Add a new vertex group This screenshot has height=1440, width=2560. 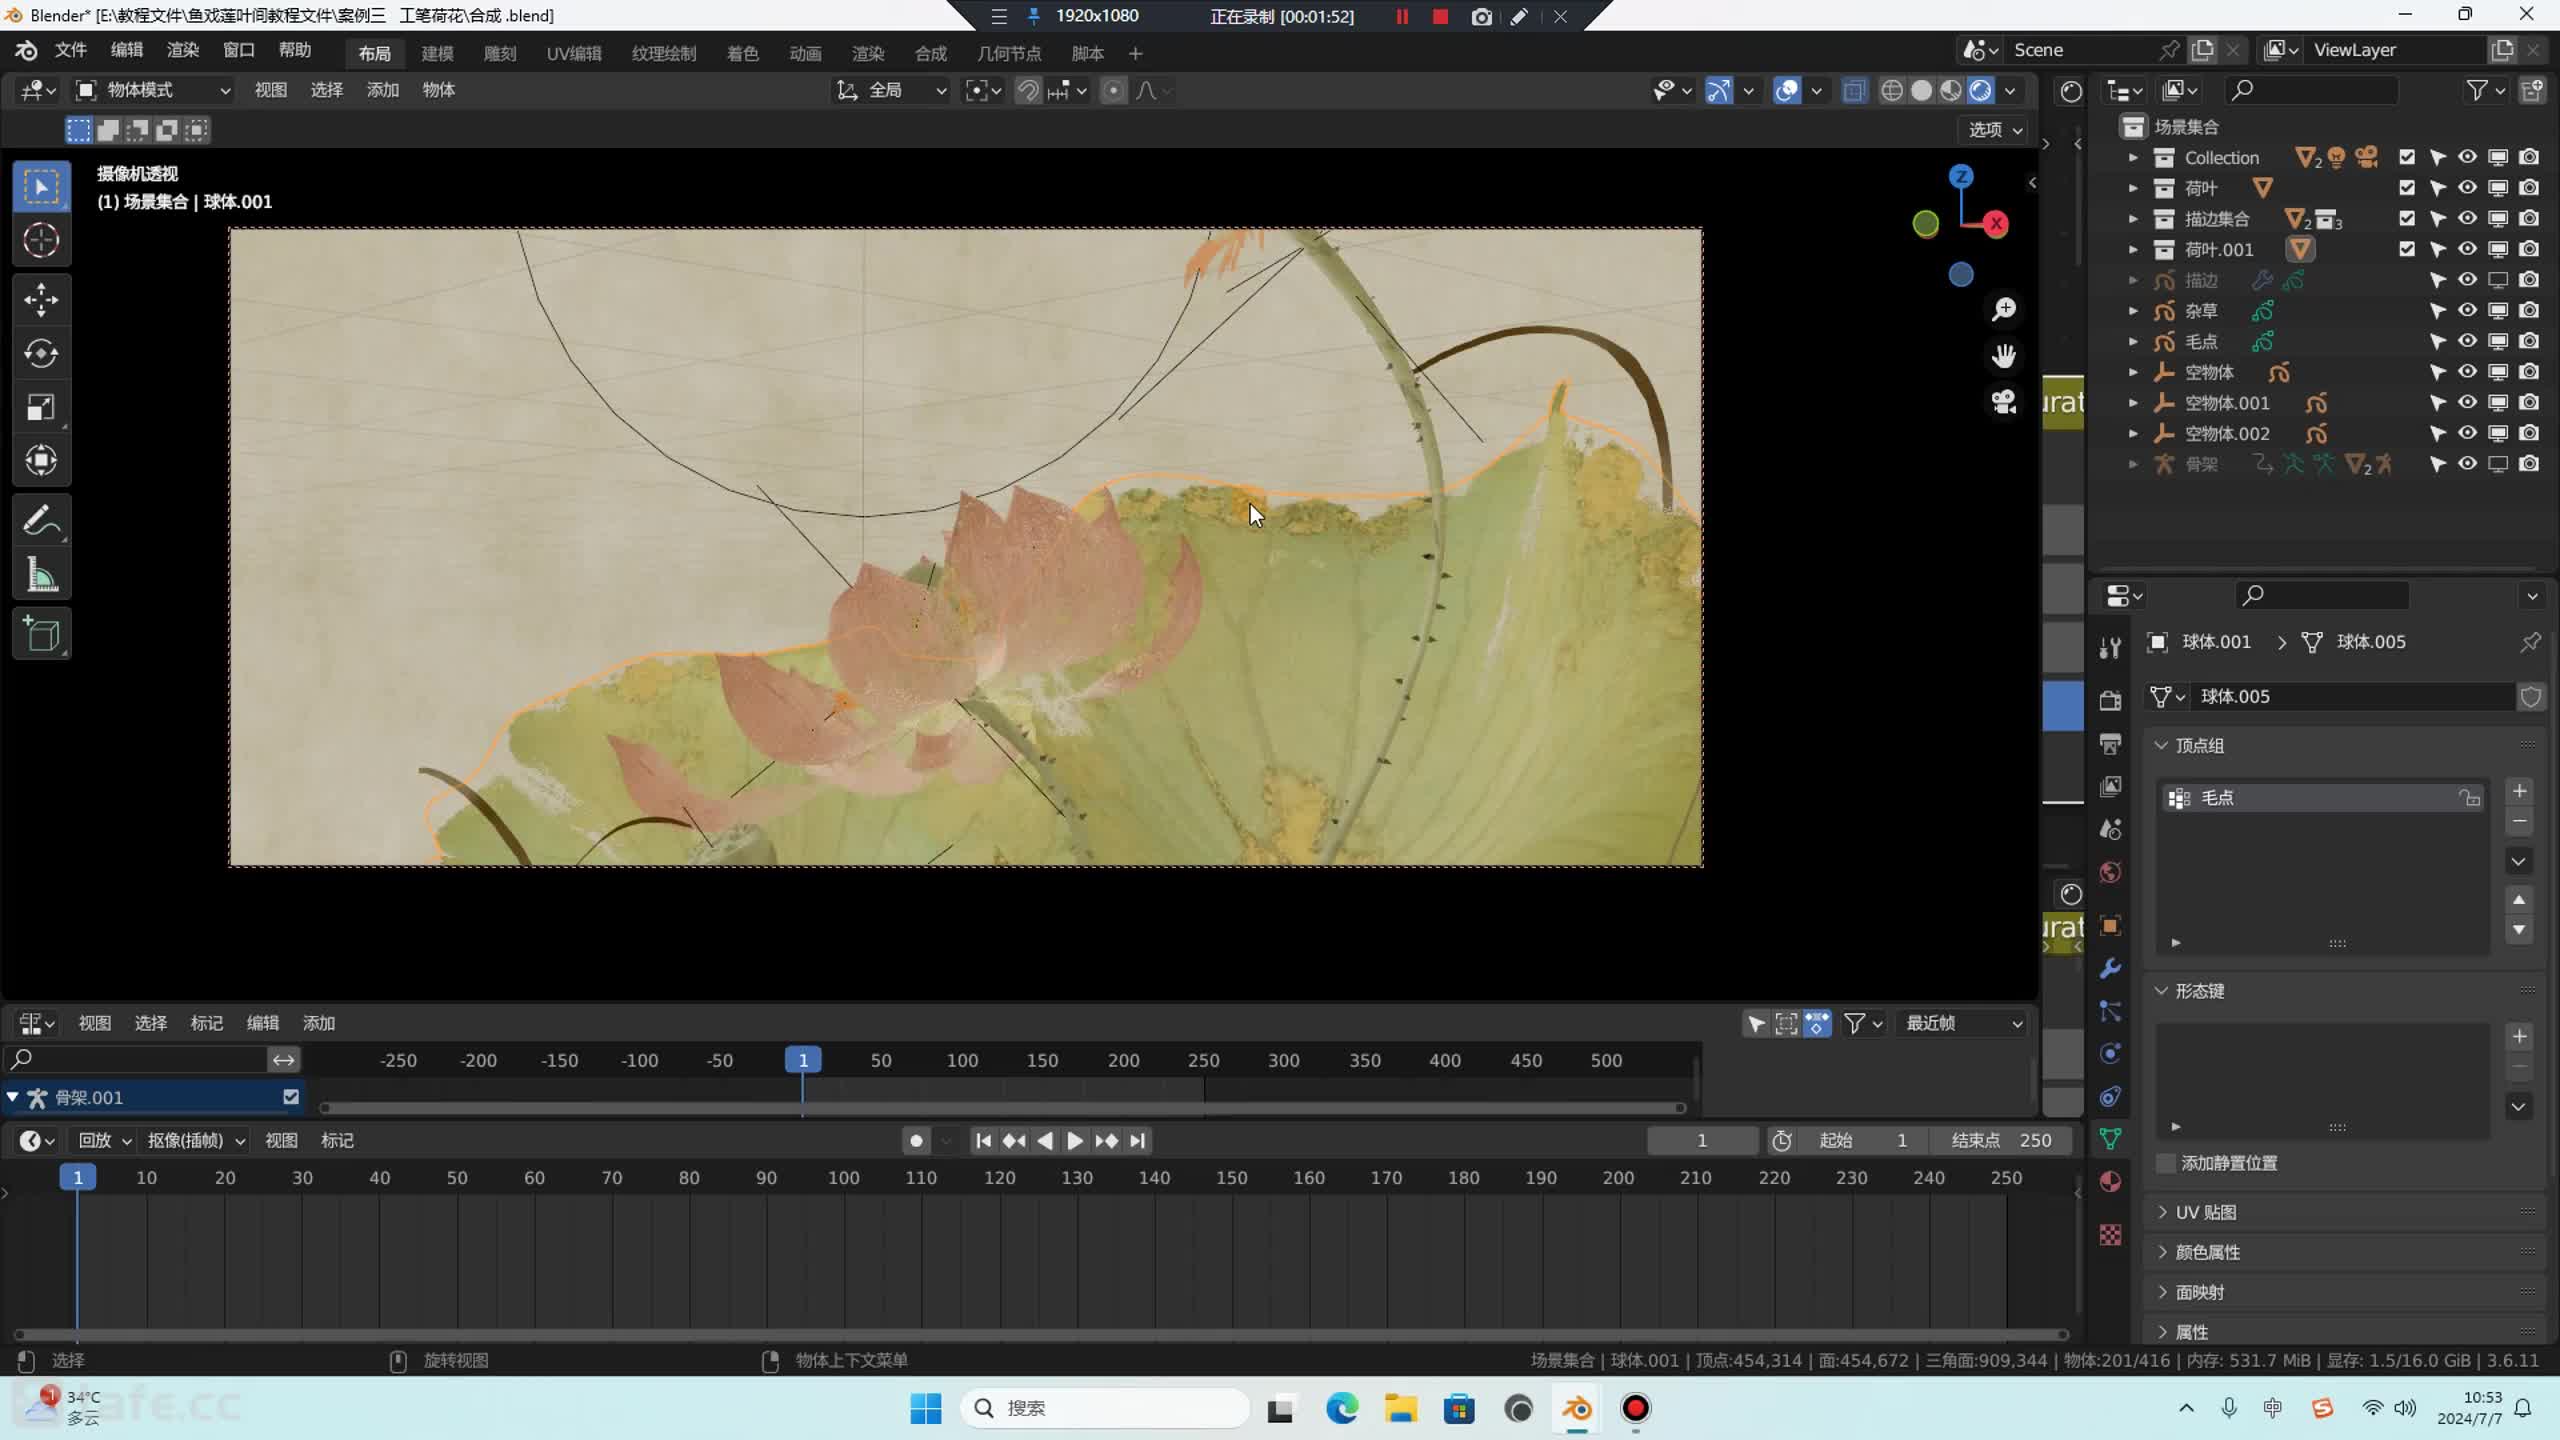click(2520, 791)
